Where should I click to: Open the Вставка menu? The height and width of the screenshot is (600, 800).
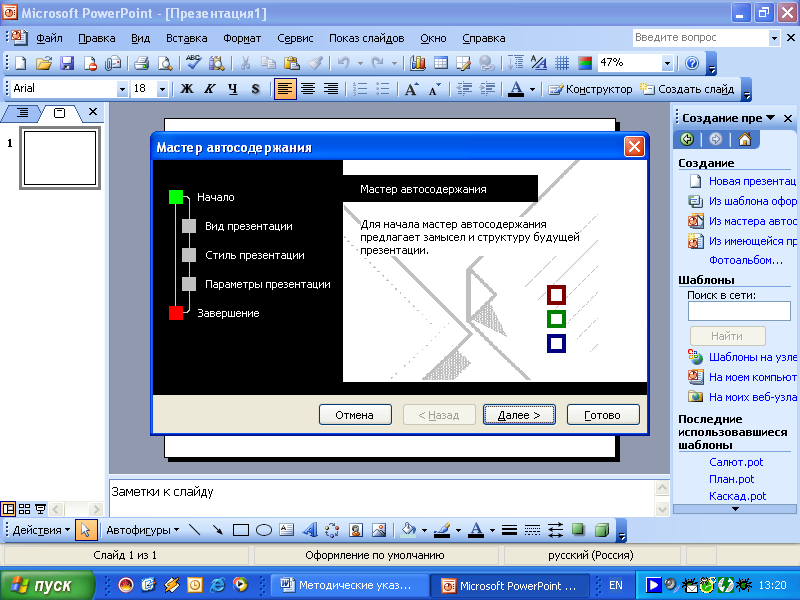(x=186, y=38)
